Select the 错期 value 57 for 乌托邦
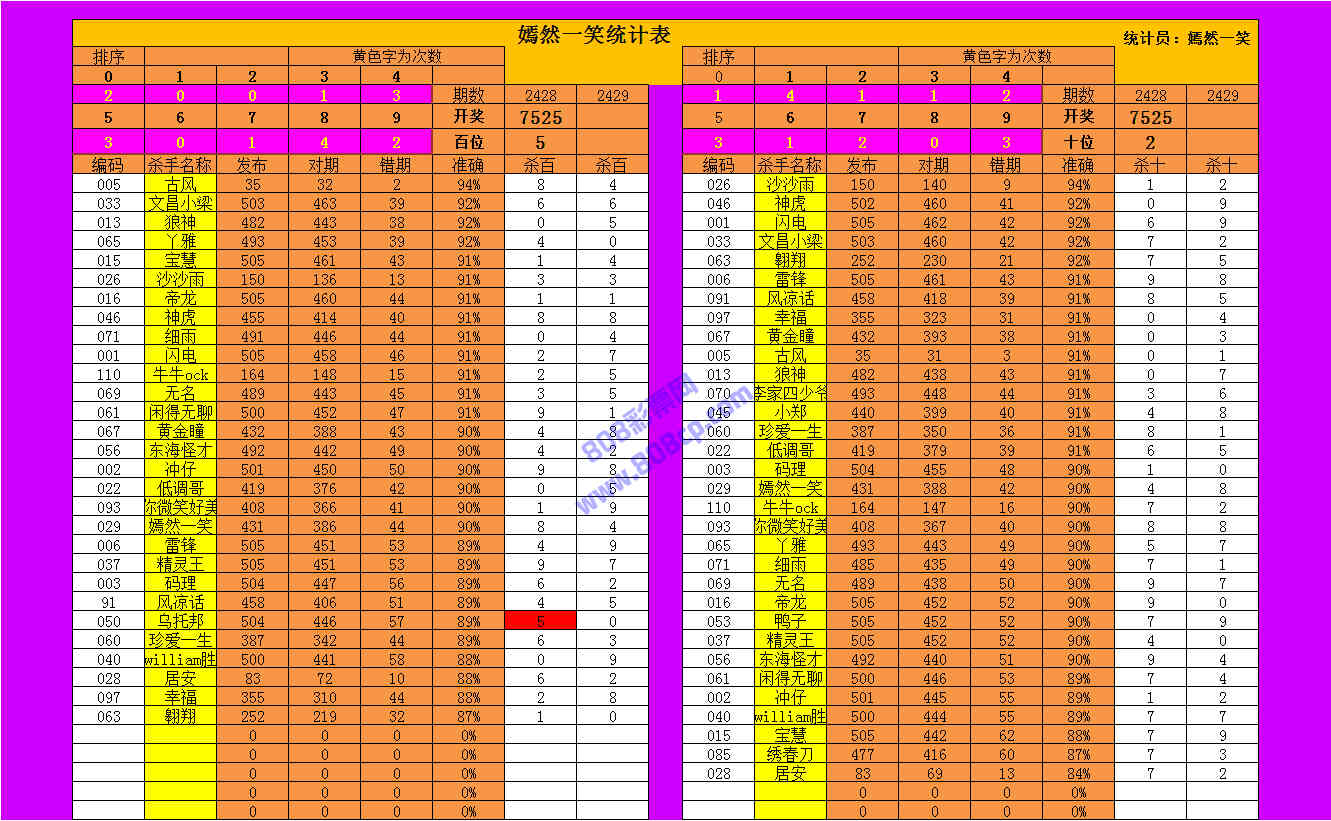Image resolution: width=1331 pixels, height=821 pixels. coord(396,621)
